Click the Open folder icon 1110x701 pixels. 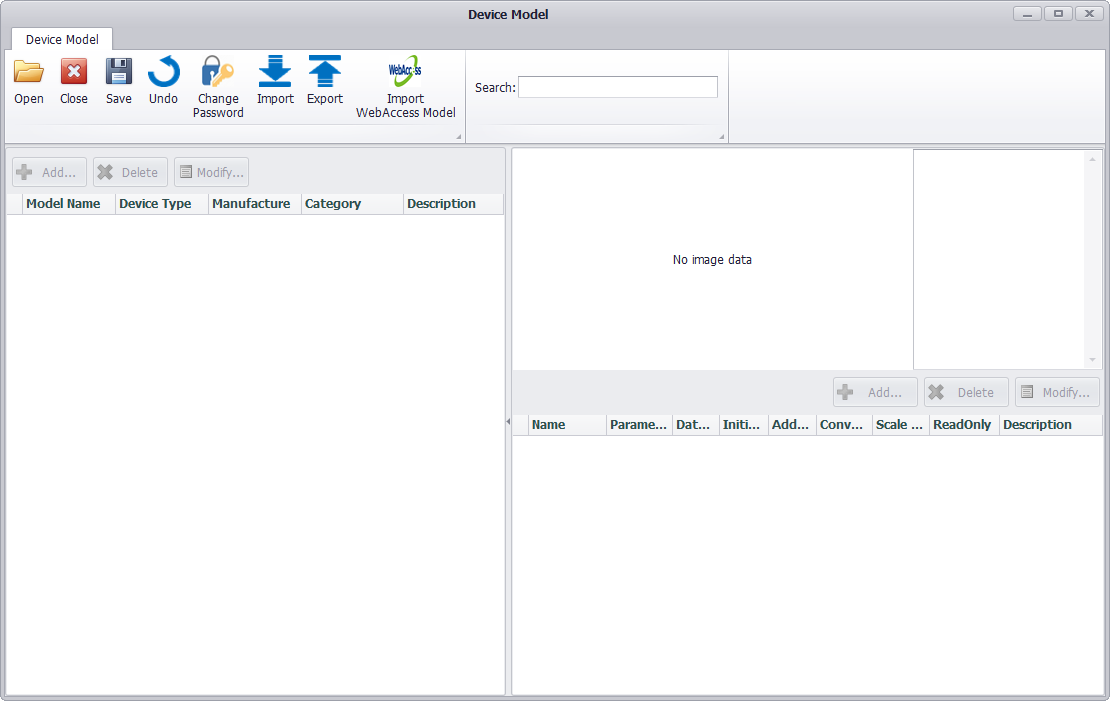pyautogui.click(x=29, y=73)
